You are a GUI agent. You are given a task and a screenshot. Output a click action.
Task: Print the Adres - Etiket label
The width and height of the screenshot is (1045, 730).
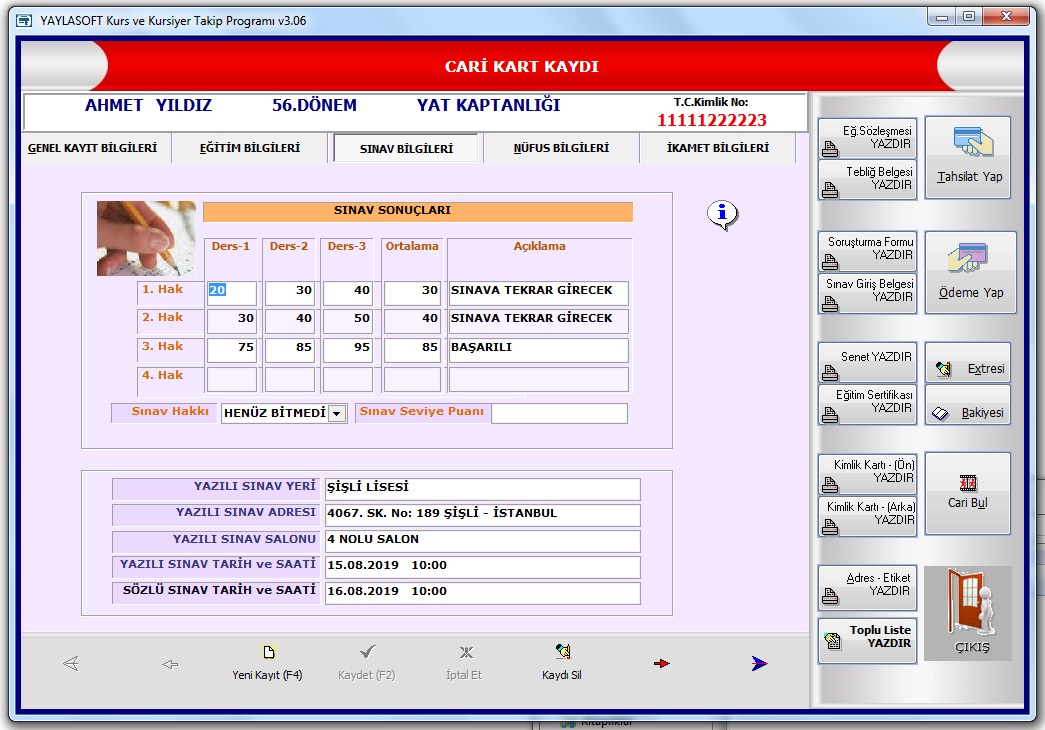click(x=868, y=587)
